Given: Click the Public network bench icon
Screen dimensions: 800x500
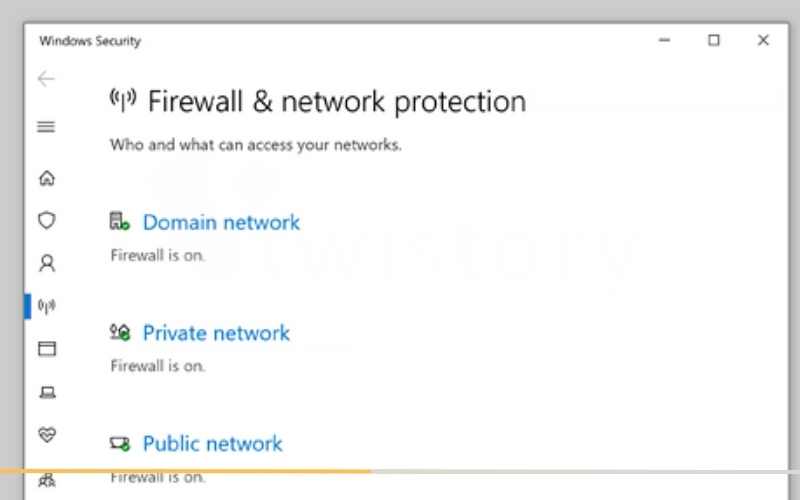Looking at the screenshot, I should coord(120,443).
